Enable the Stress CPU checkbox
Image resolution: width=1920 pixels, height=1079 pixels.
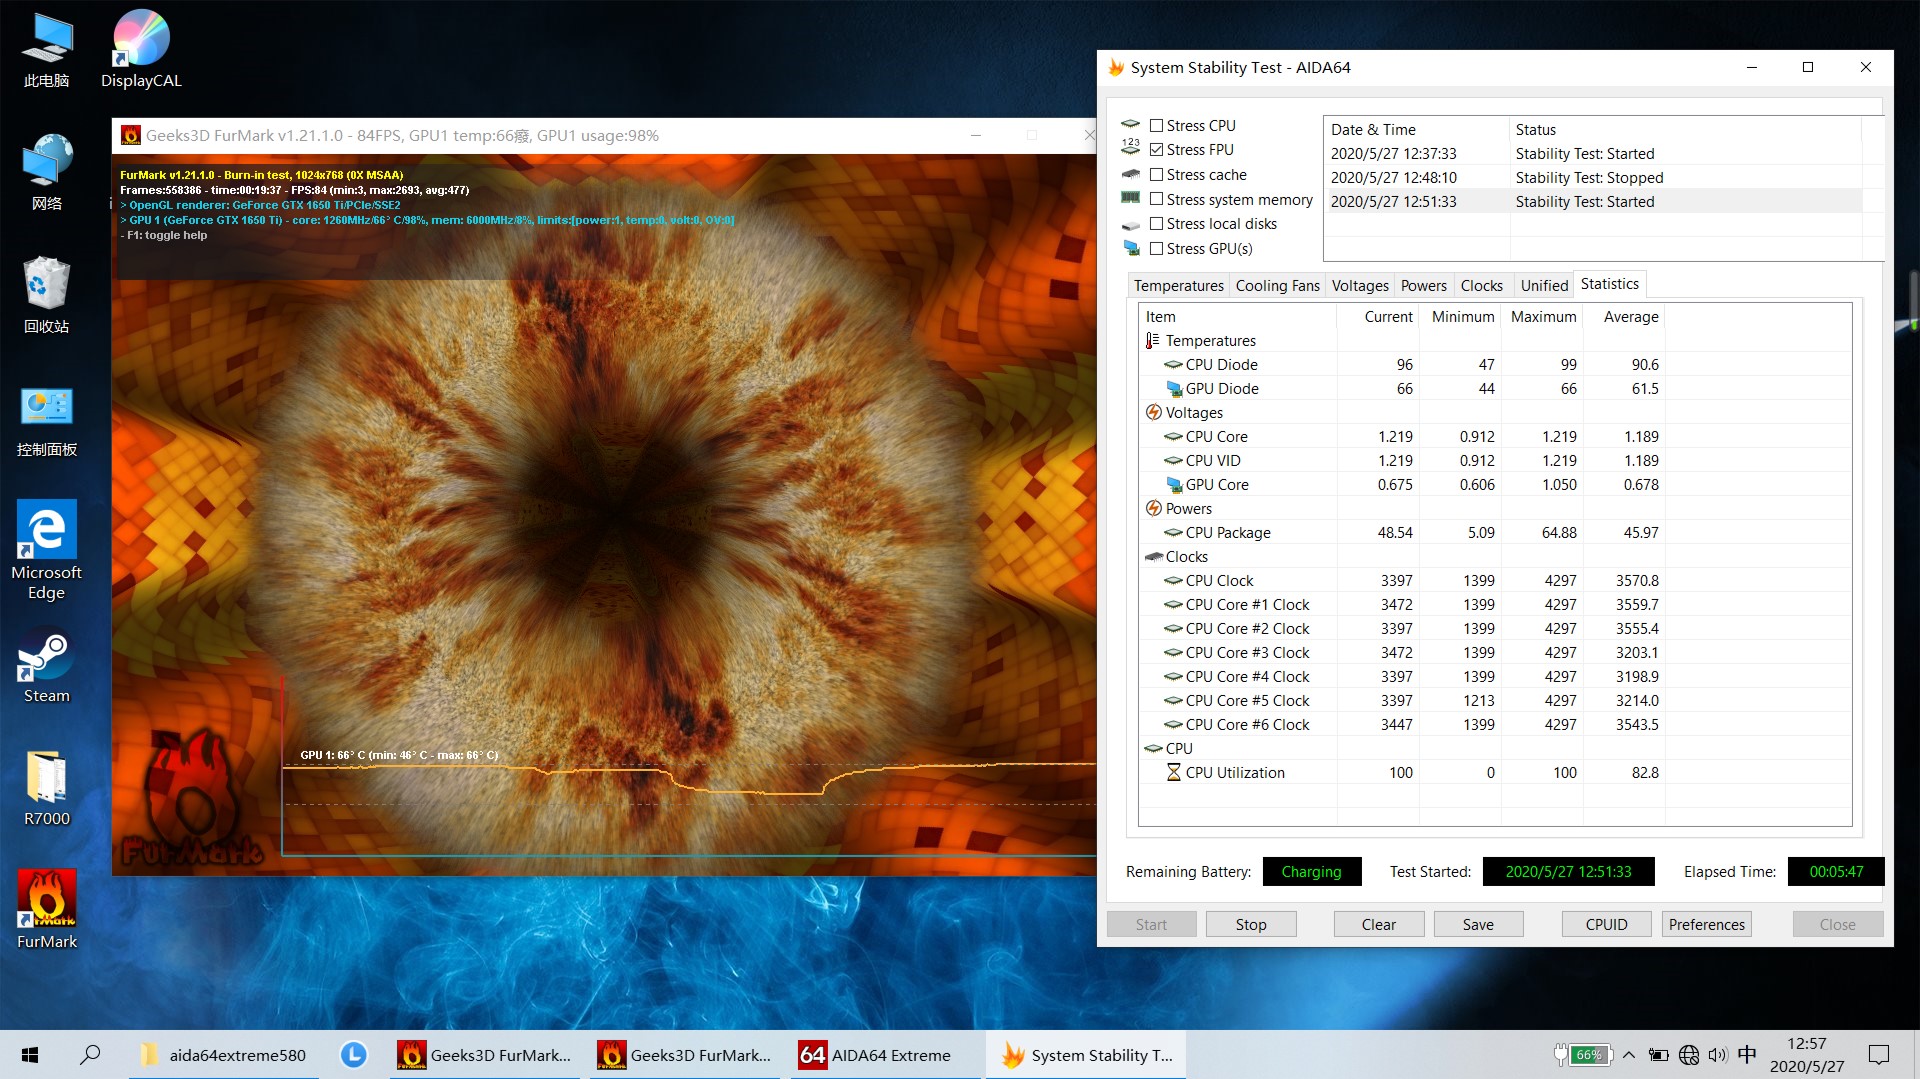tap(1156, 125)
